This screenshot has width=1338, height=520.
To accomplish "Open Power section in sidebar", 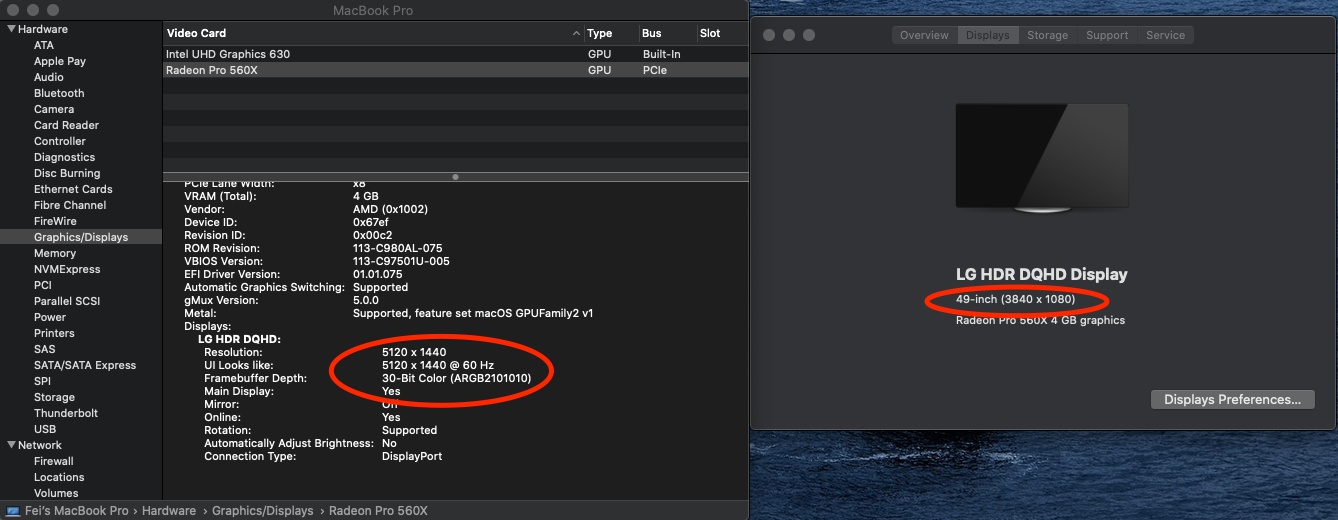I will pos(50,317).
